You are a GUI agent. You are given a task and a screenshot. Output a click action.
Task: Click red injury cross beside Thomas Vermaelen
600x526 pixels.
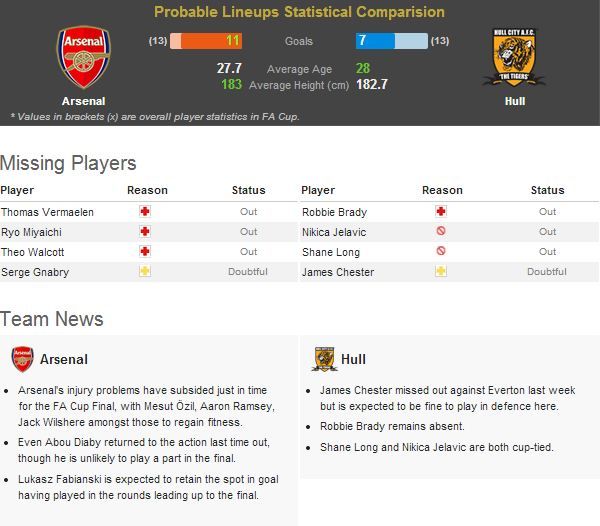[x=145, y=212]
